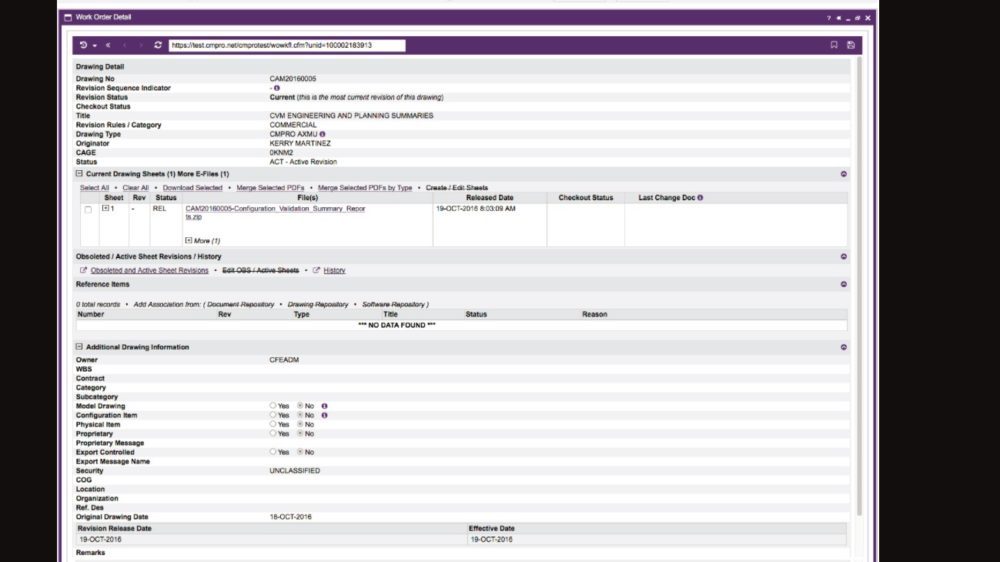Click info icon on Model Drawing row
This screenshot has height=562, width=1000.
324,406
